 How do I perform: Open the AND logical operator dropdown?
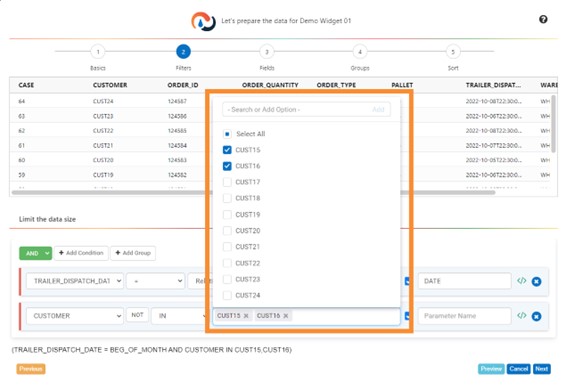click(x=35, y=254)
